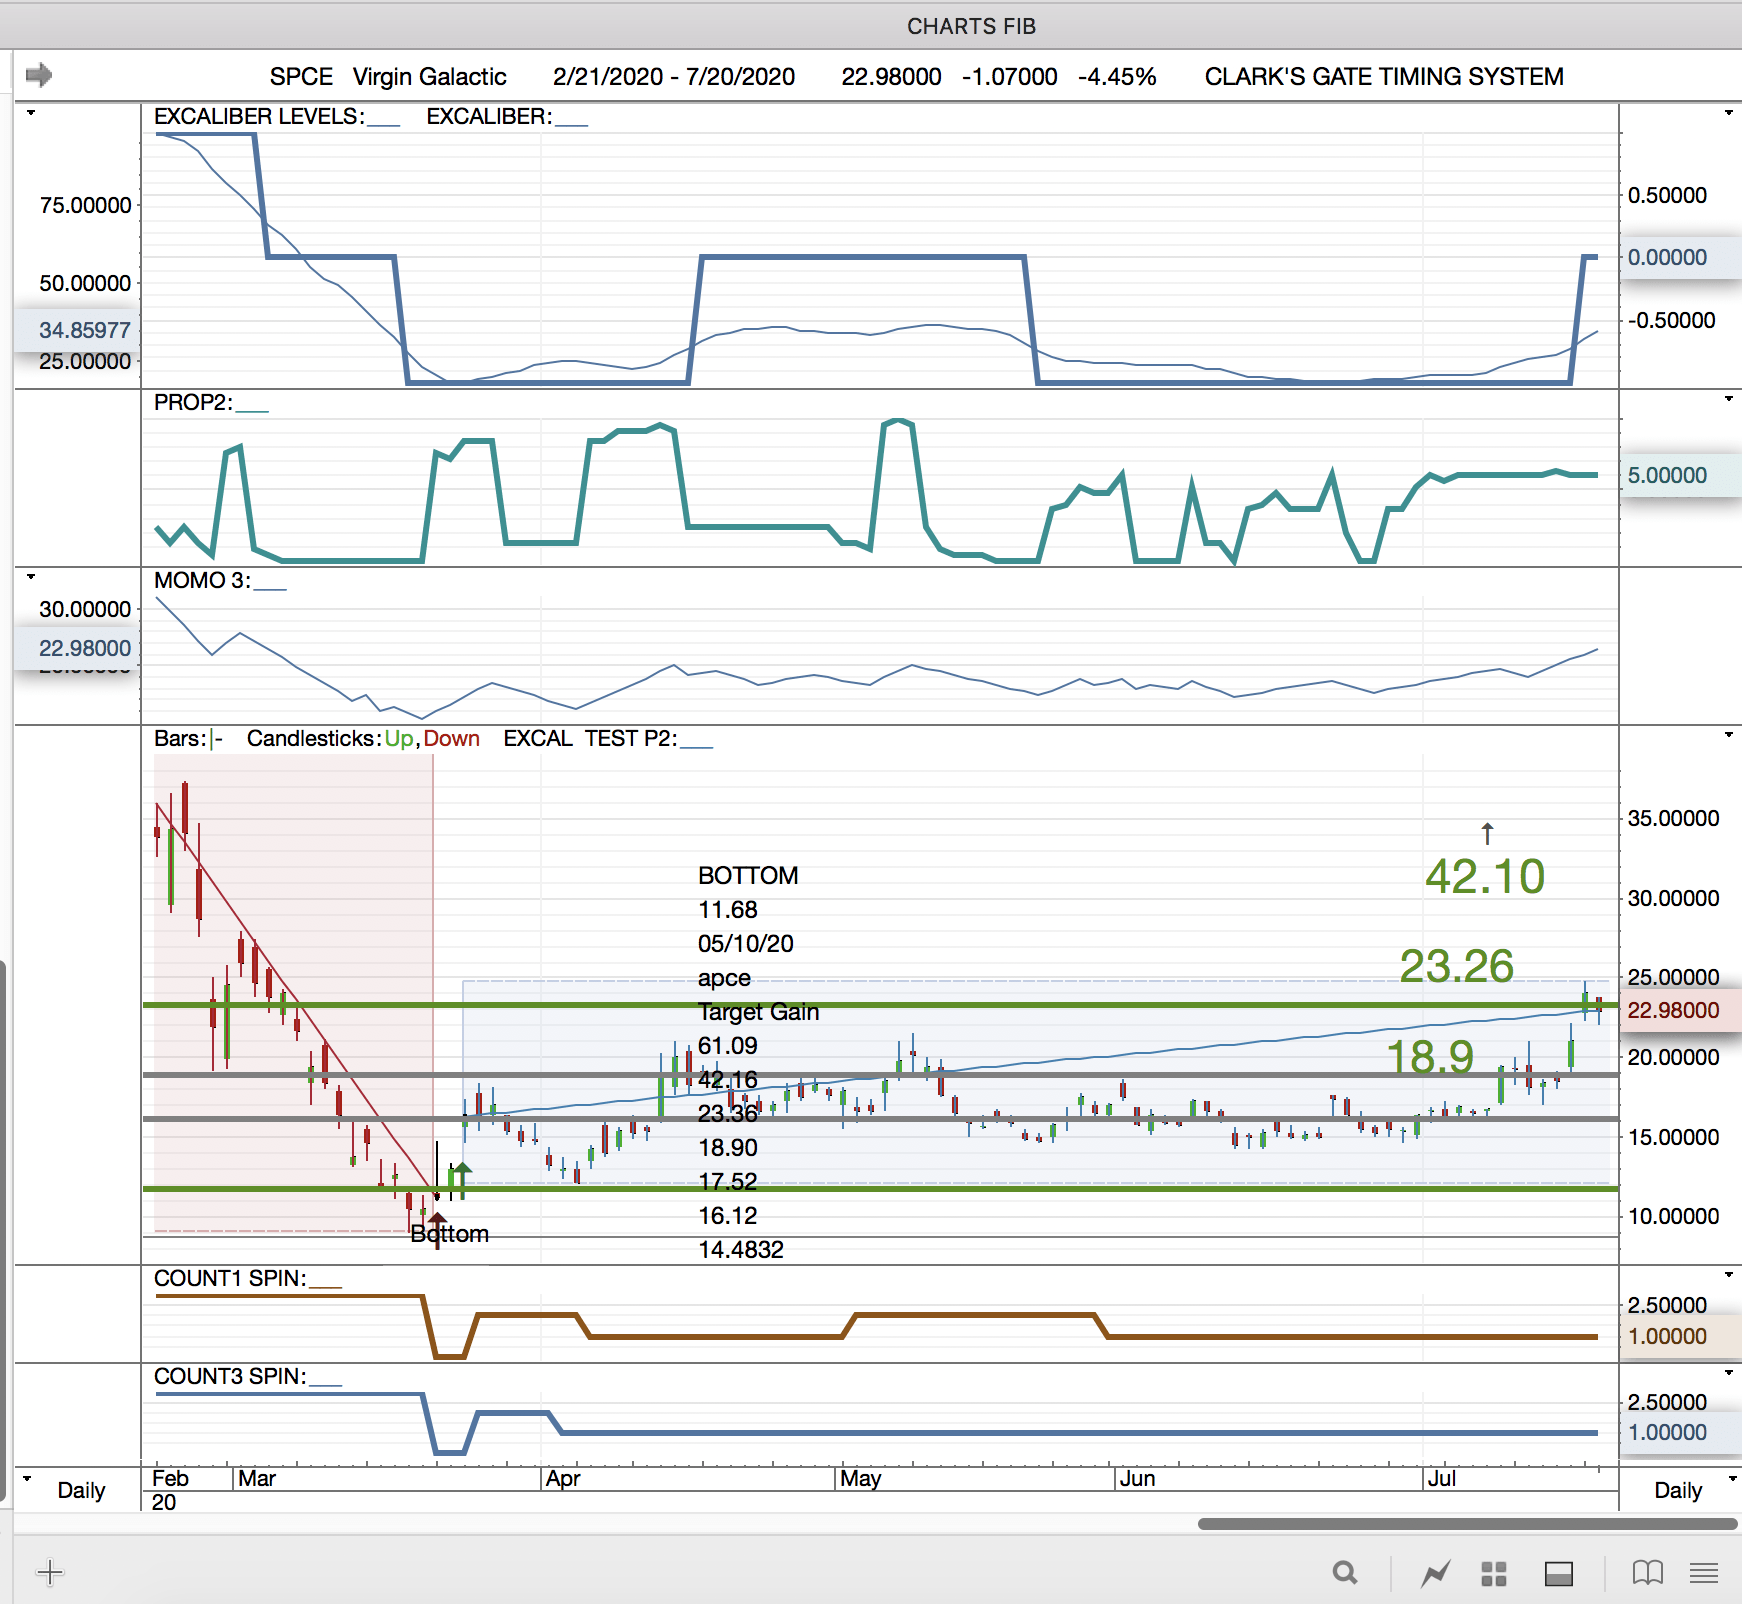Click COUNT3 SPIN 1.00000 value tag

(1680, 1432)
